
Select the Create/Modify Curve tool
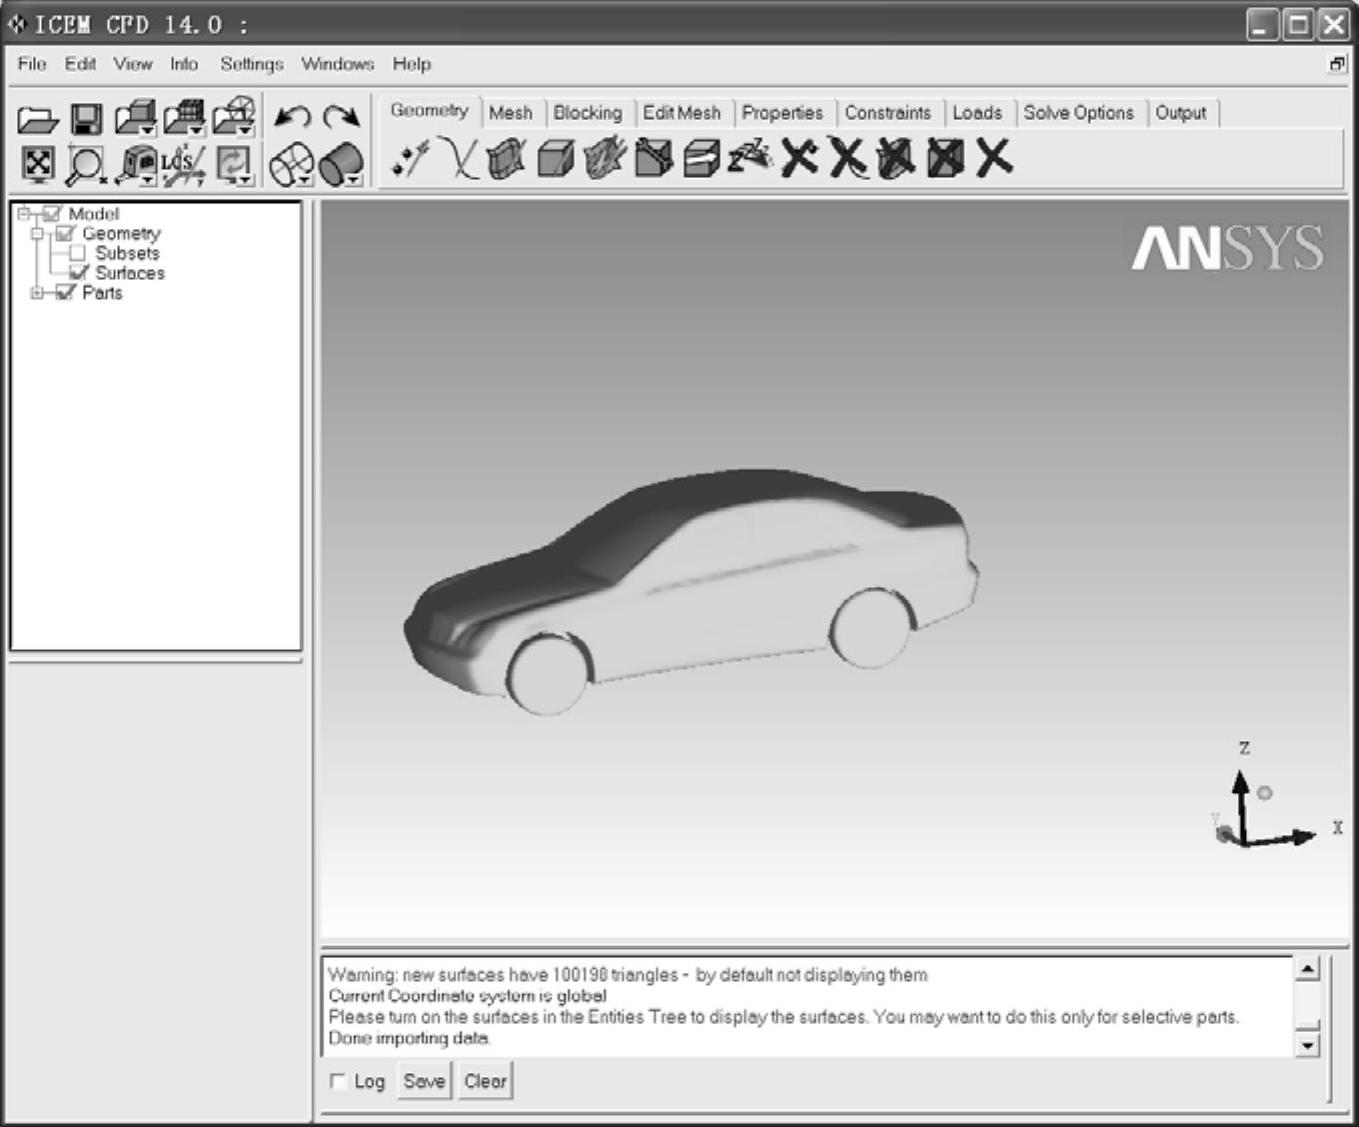coord(459,159)
